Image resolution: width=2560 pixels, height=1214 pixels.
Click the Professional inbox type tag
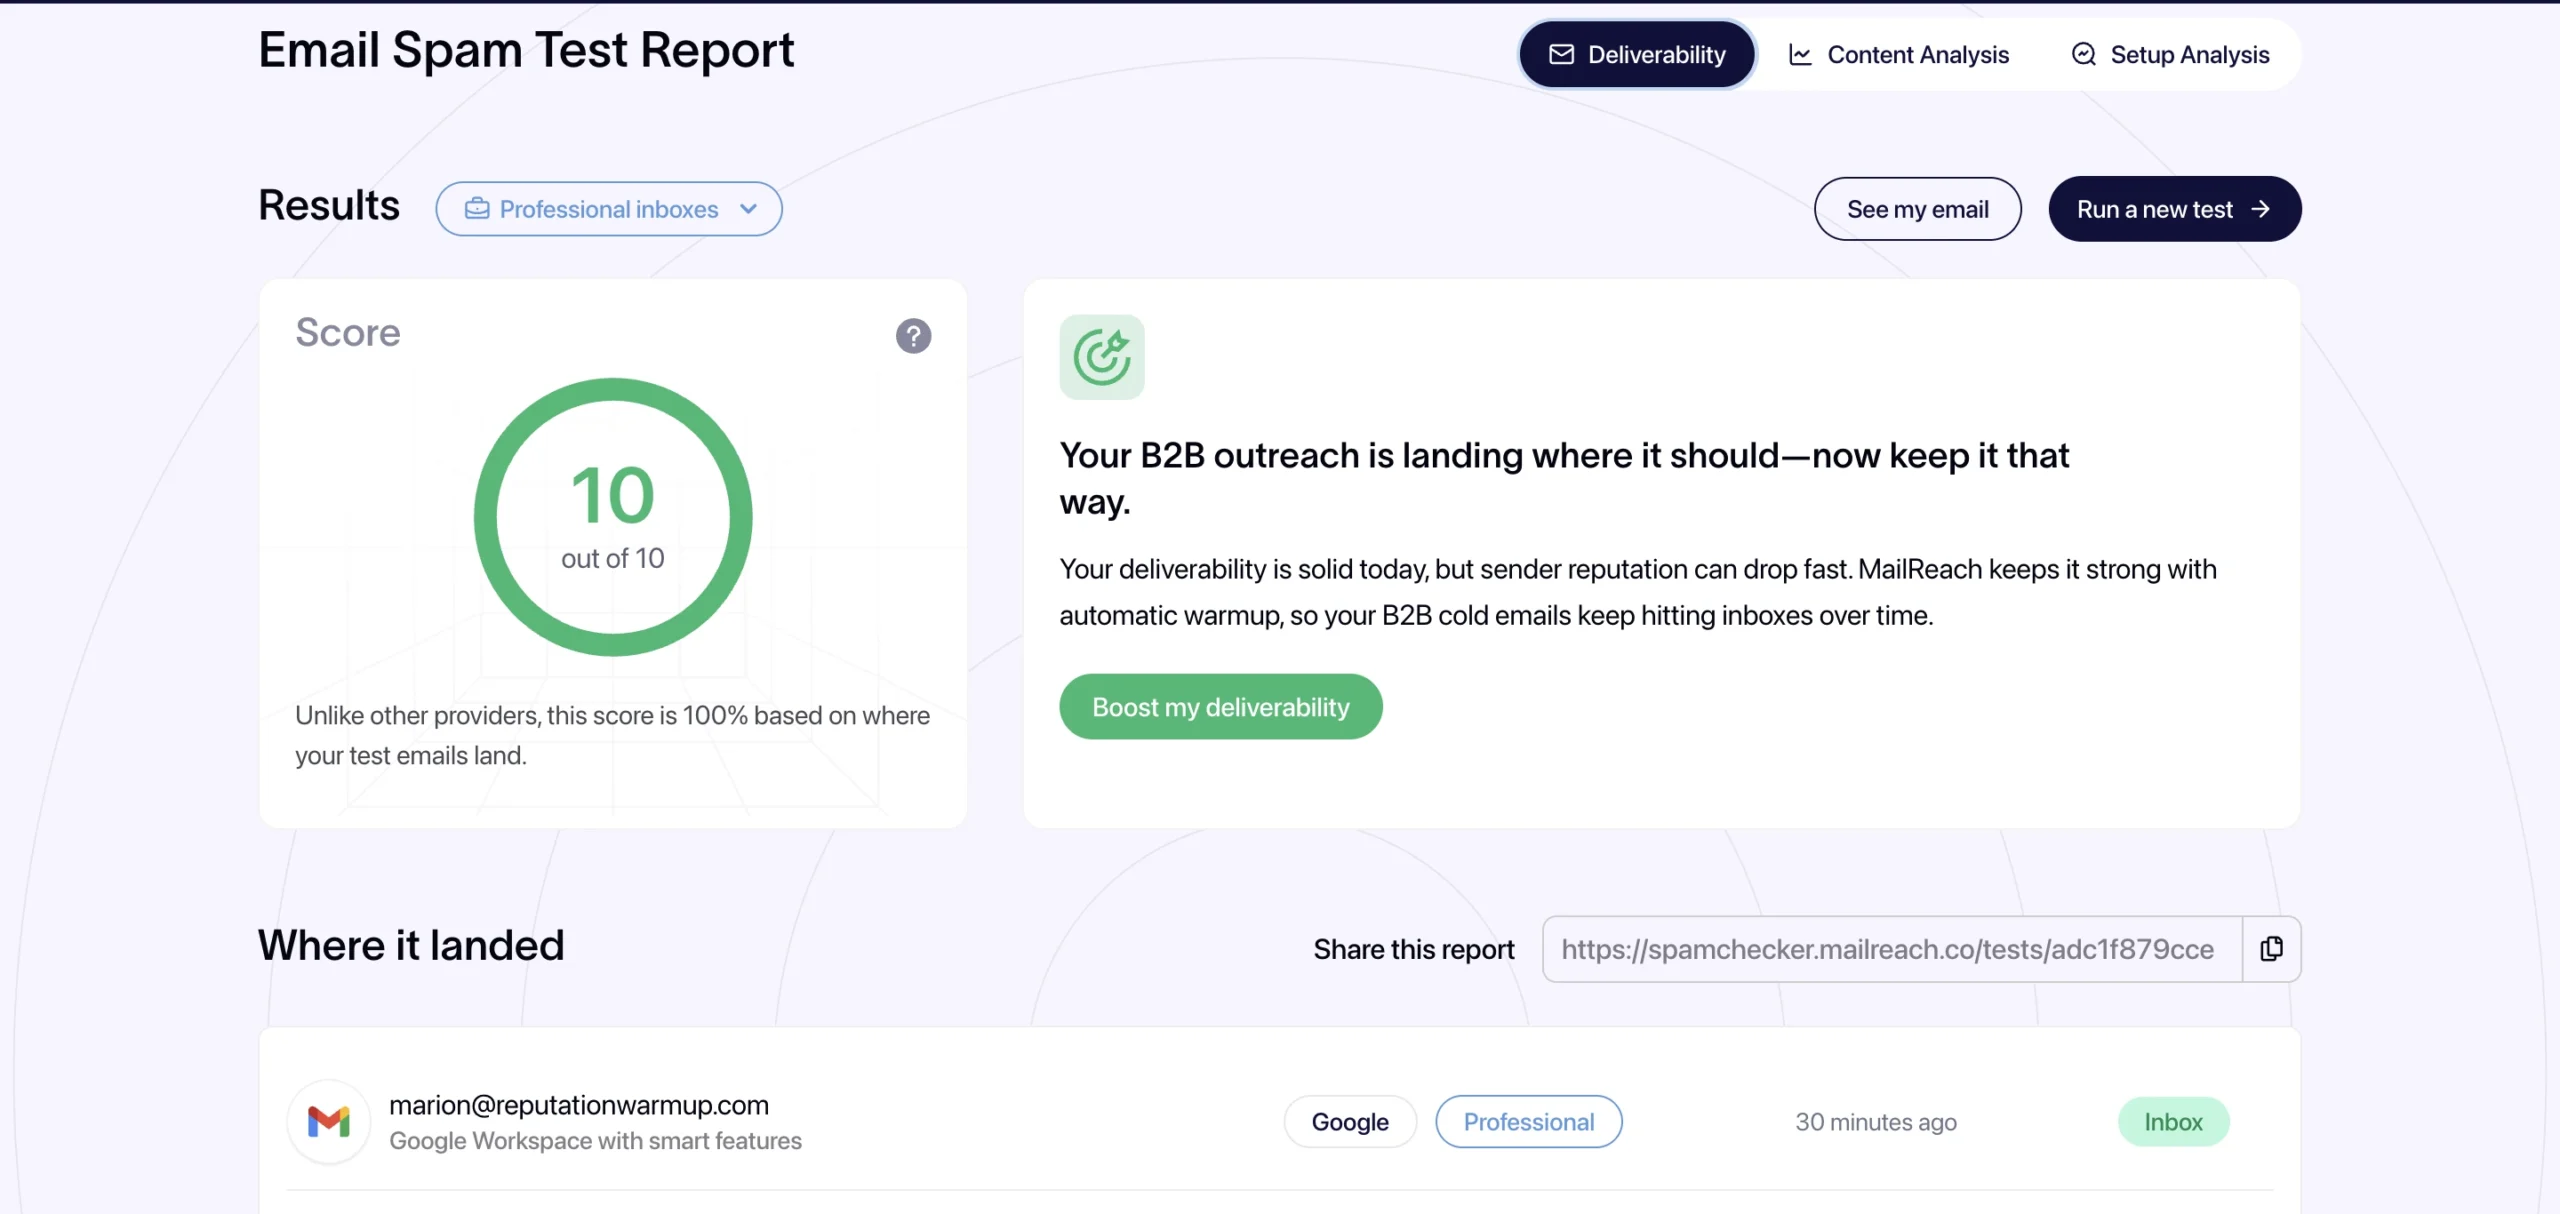(1529, 1122)
